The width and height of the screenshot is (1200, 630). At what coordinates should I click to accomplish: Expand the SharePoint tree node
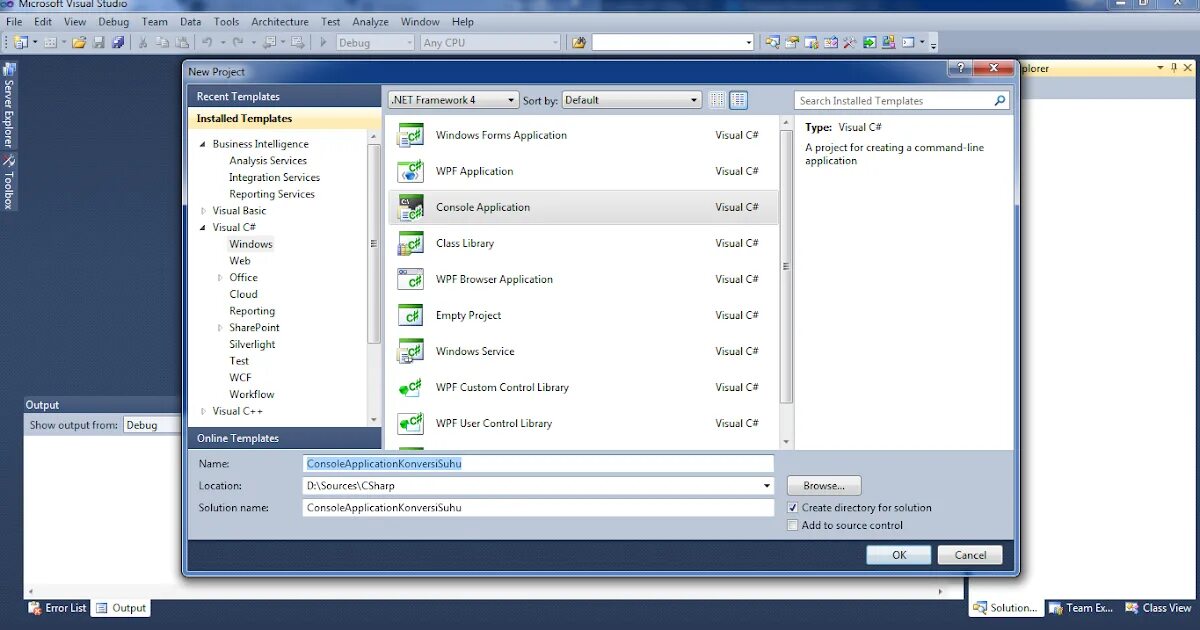pos(220,328)
